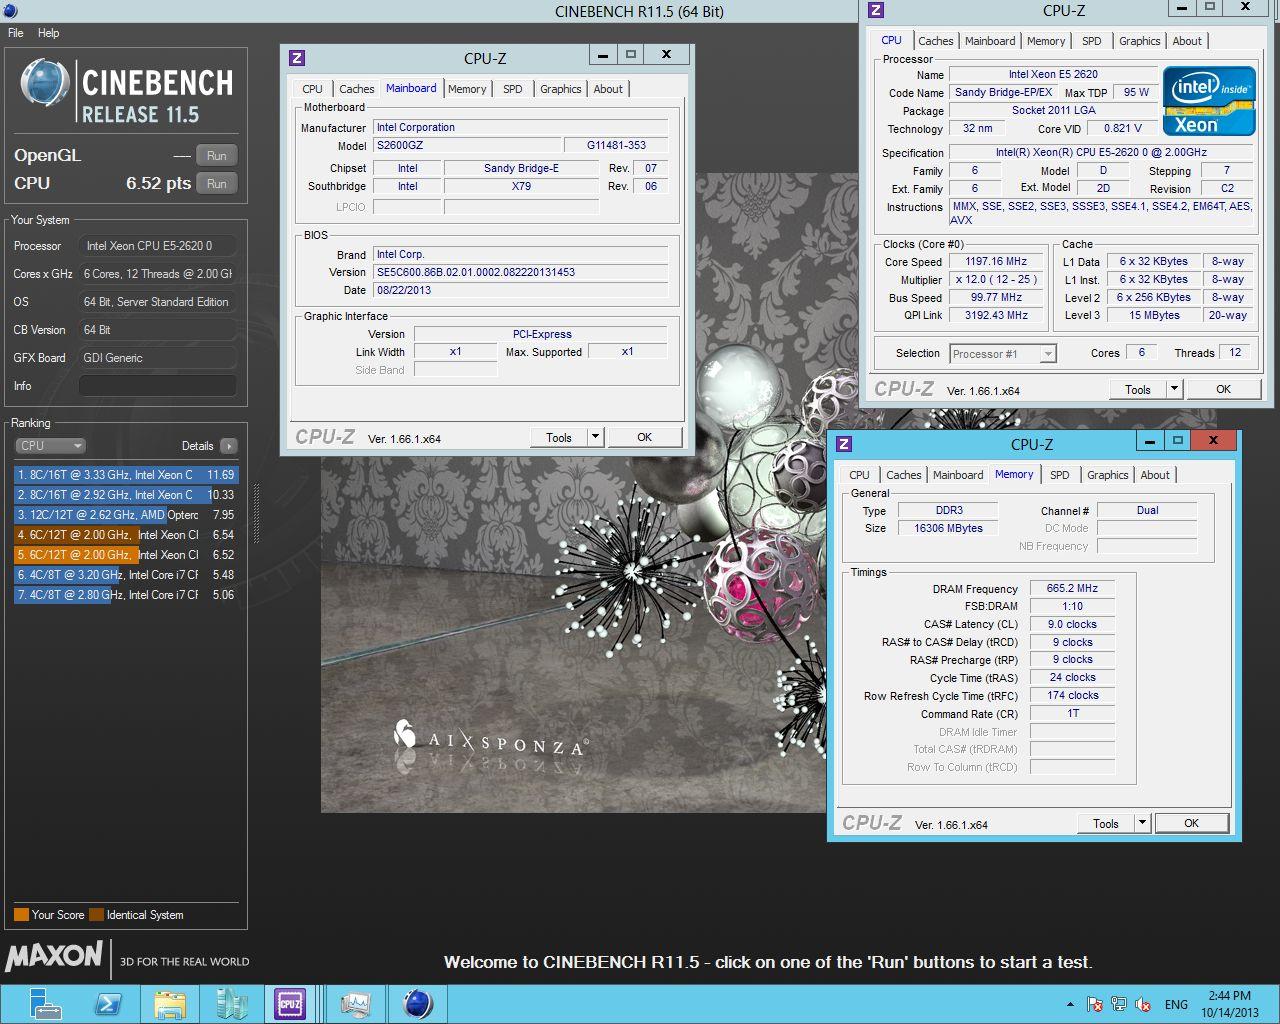Expand Tools dropdown arrow in Memory CPU-Z window

coord(1142,823)
